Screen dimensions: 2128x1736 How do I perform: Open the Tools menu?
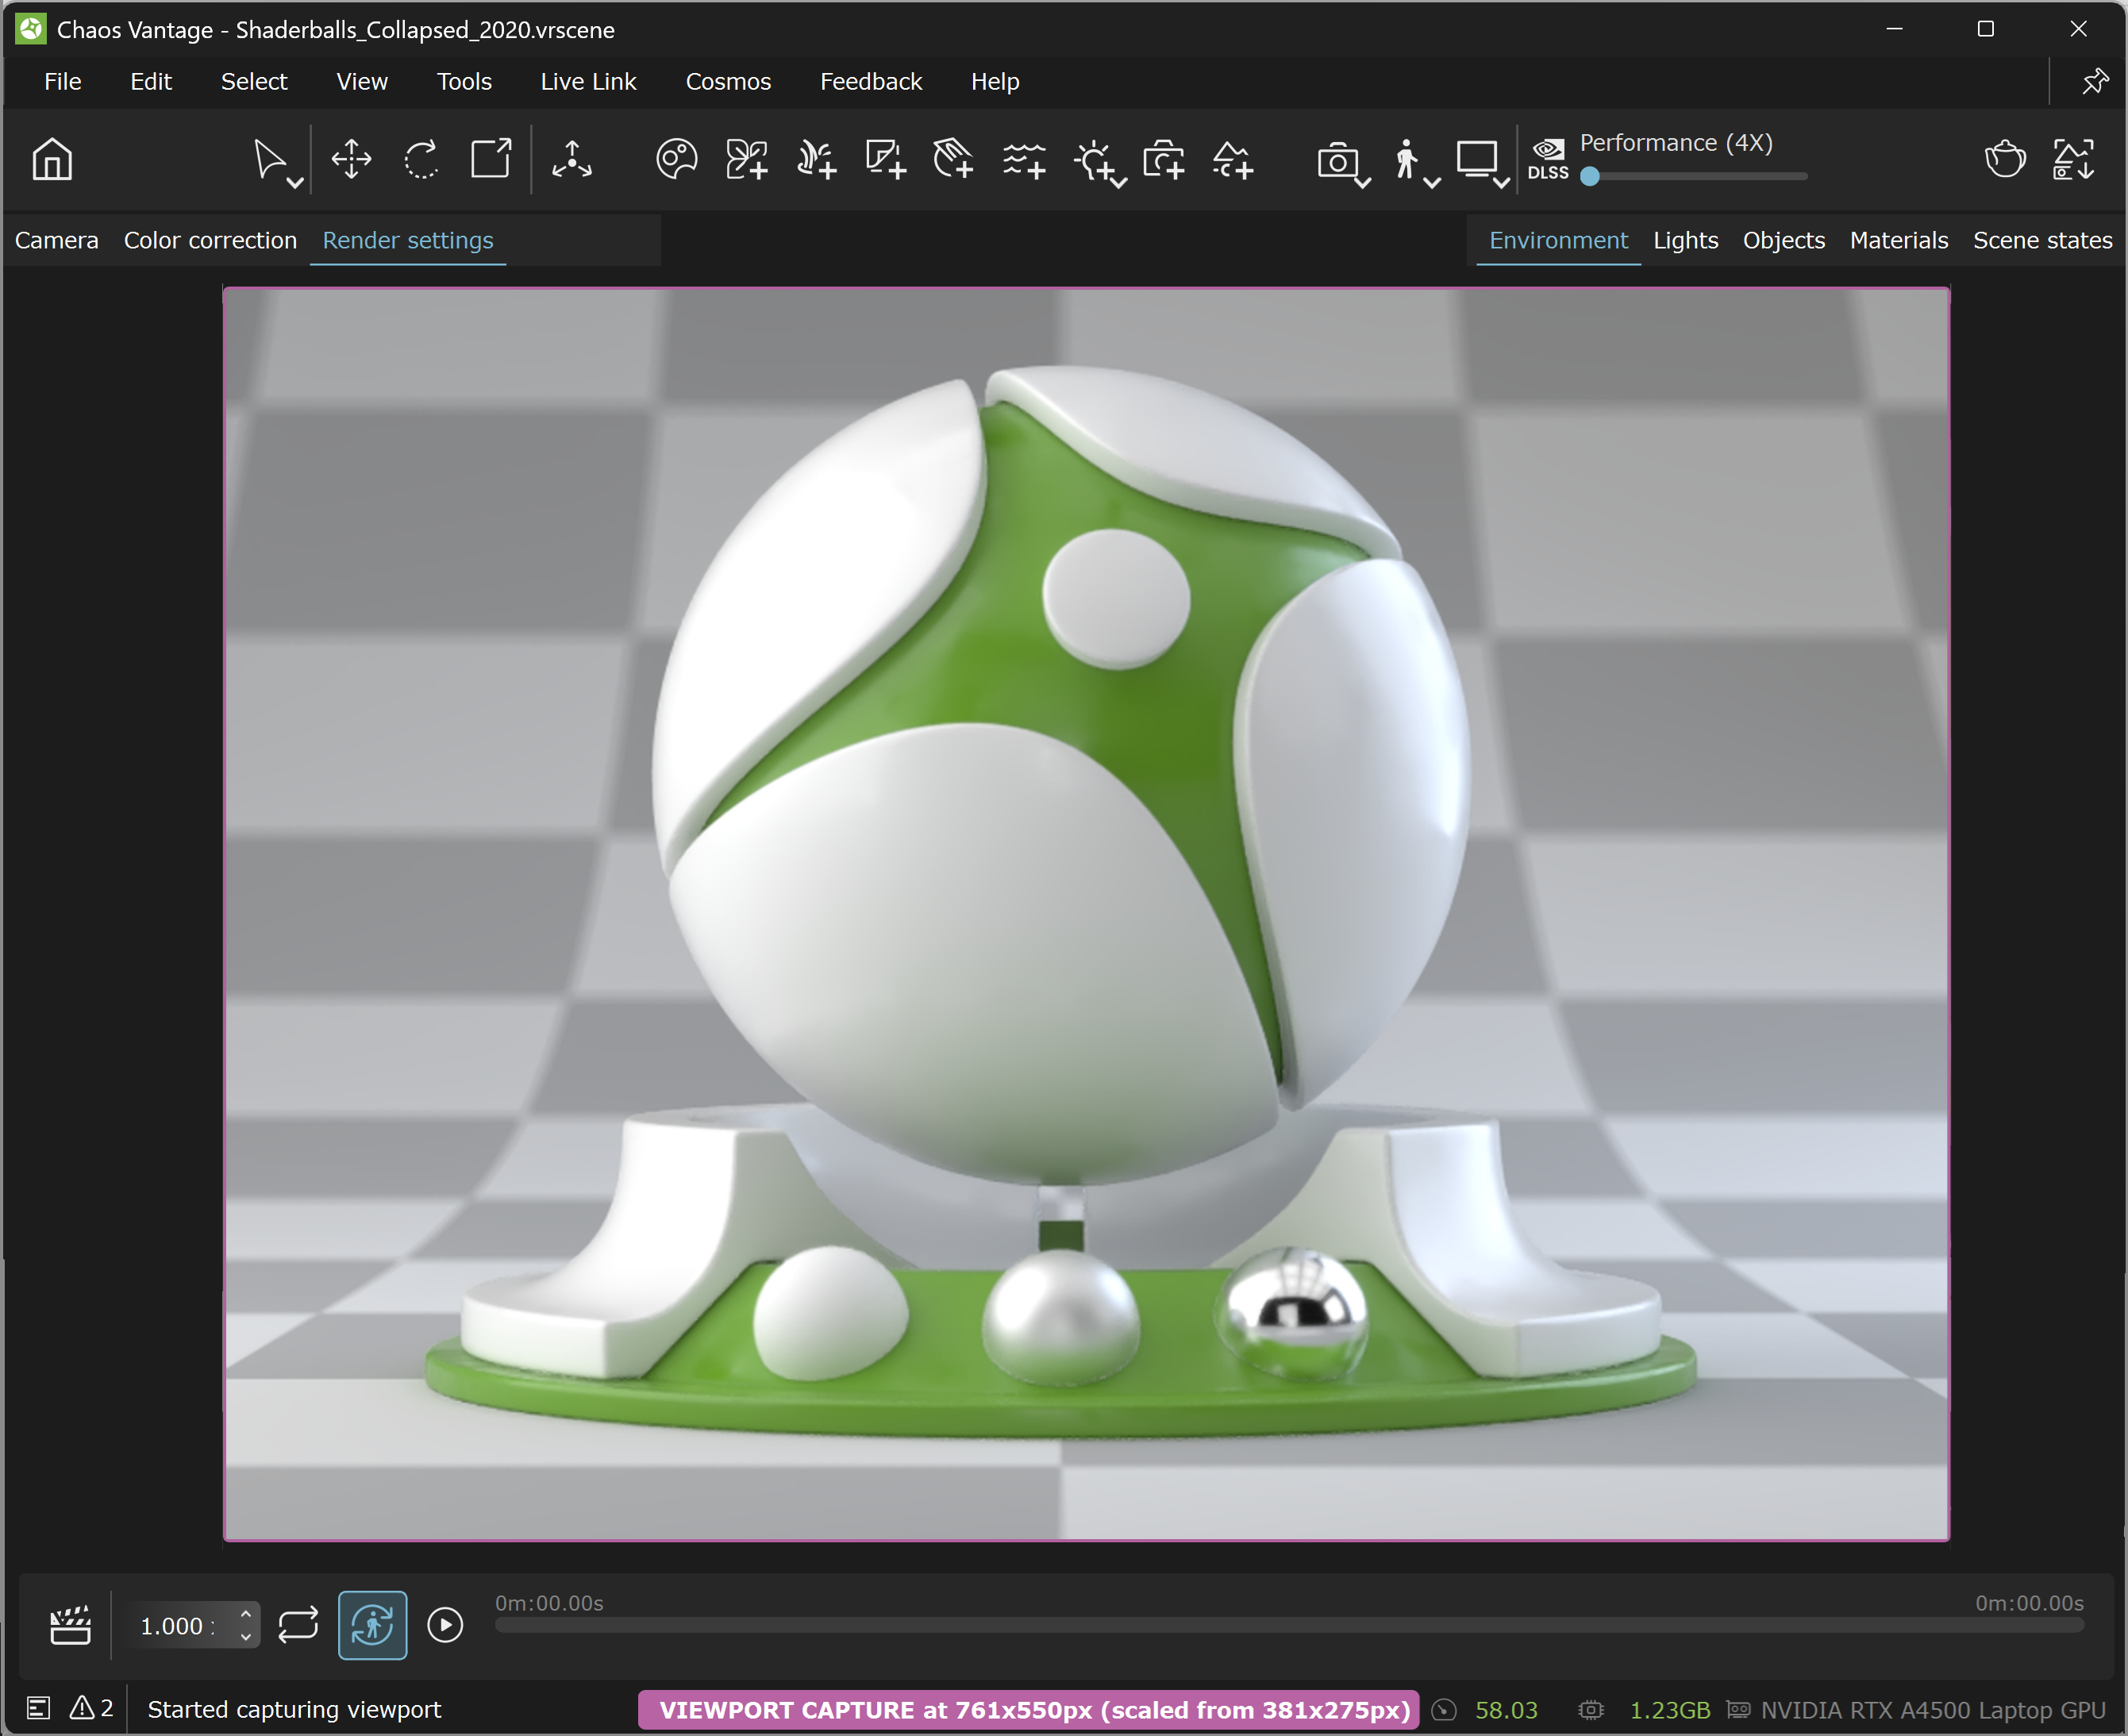[x=464, y=81]
